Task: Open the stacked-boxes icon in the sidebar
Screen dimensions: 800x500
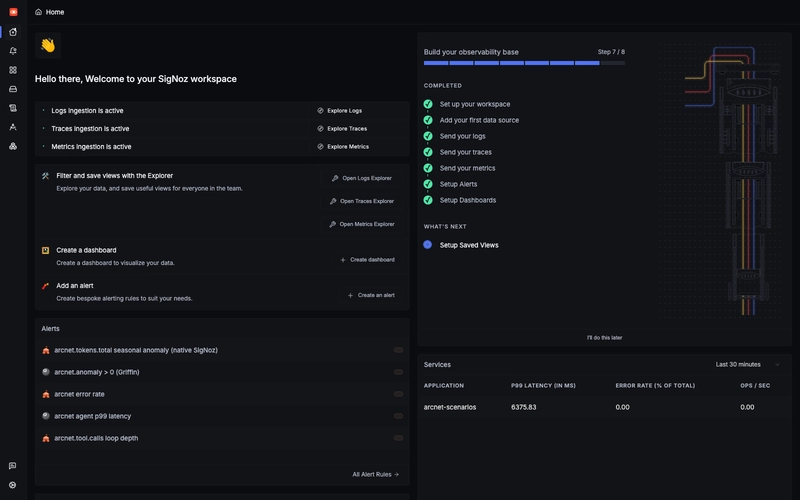Action: [13, 146]
